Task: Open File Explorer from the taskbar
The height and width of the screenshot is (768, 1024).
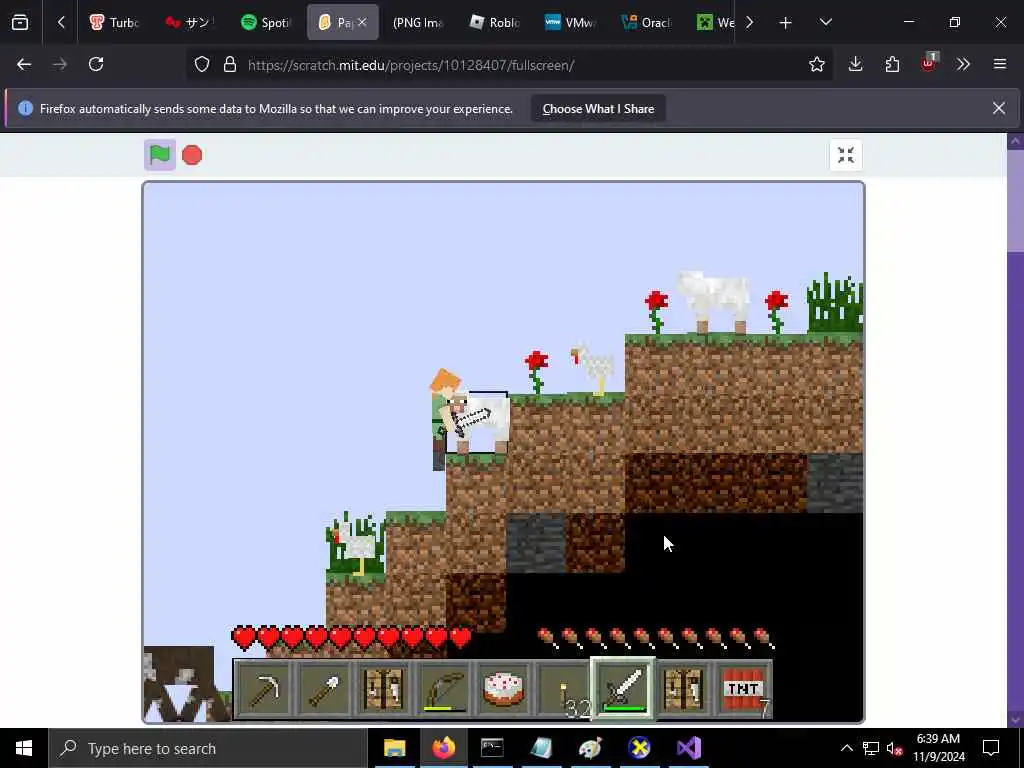Action: [394, 748]
